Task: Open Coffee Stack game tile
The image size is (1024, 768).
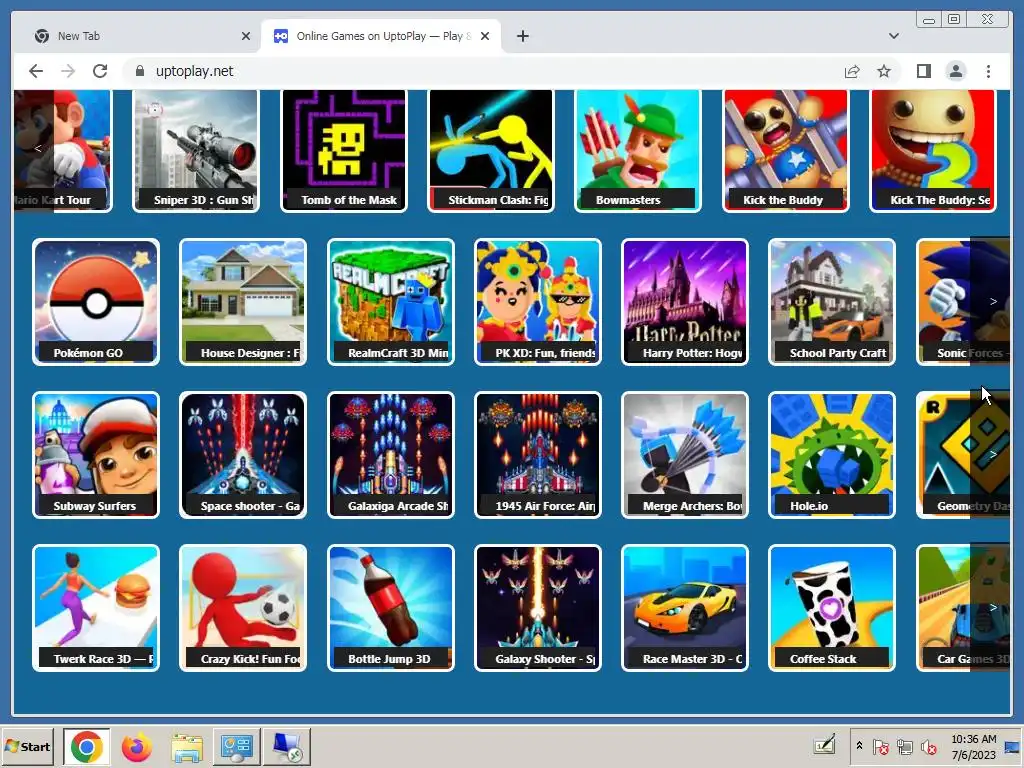Action: pos(832,608)
